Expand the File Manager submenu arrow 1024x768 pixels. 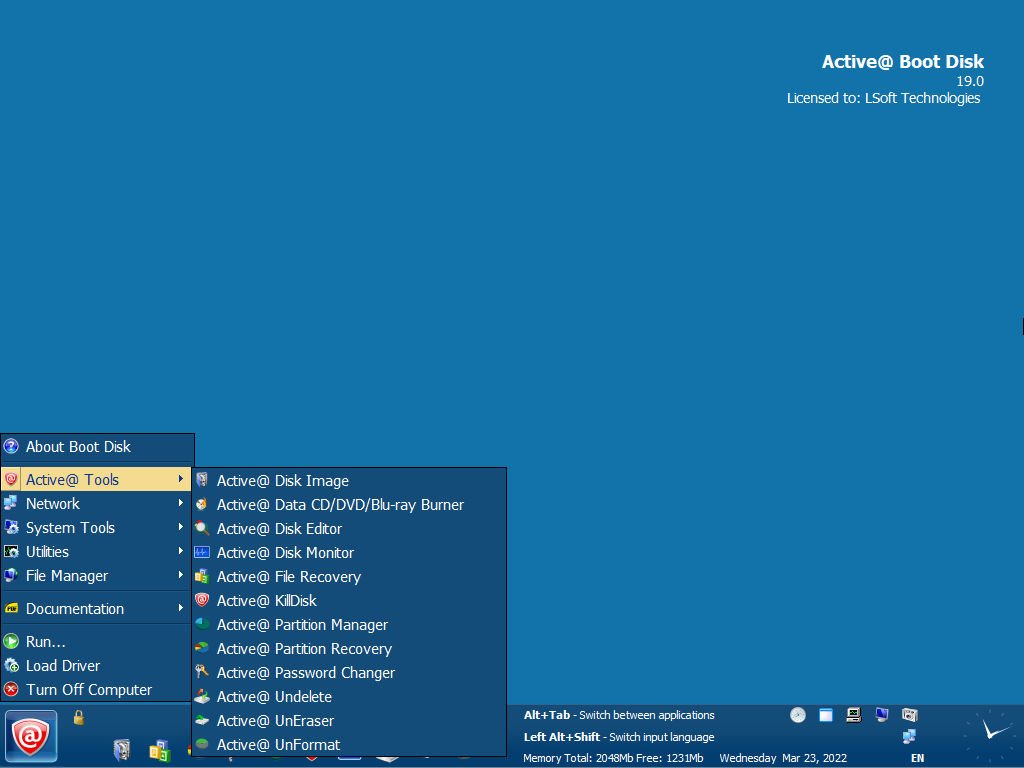[x=181, y=575]
